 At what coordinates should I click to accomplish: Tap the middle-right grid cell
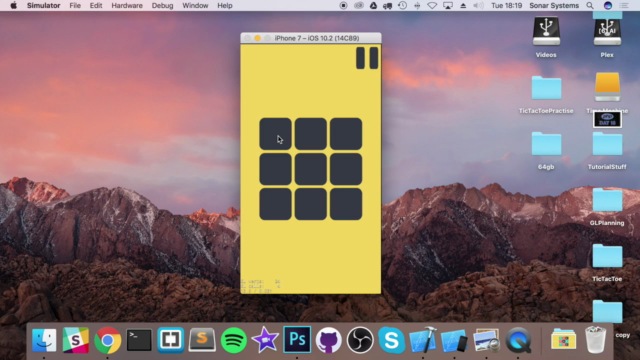pyautogui.click(x=346, y=169)
